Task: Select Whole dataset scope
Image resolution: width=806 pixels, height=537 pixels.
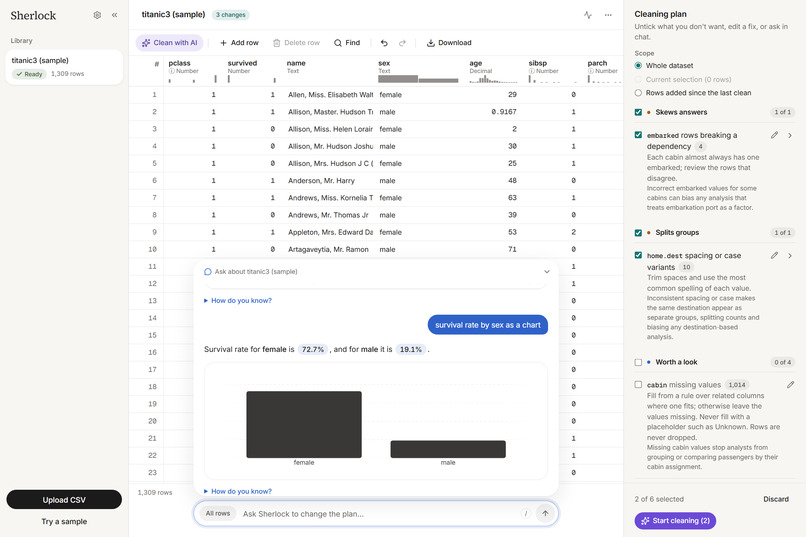Action: click(638, 65)
